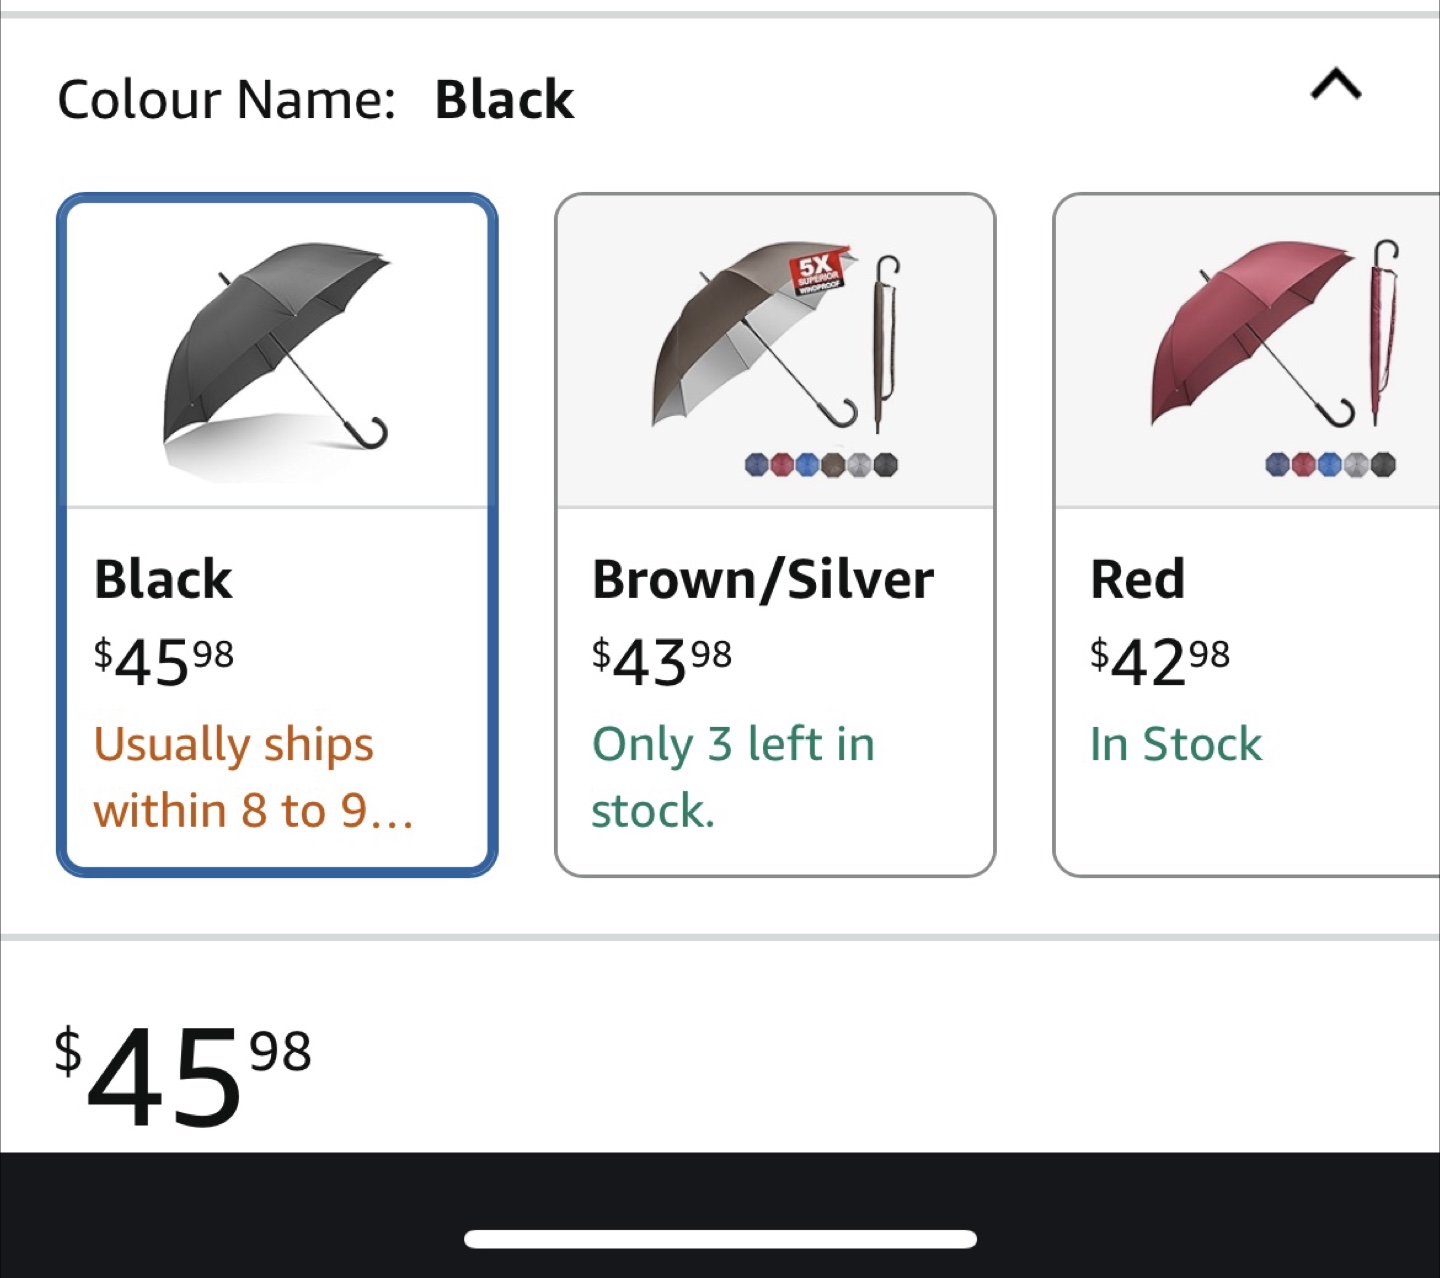Screen dimensions: 1440x1278
Task: Tap "Only 3 left in stock." message
Action: 733,777
